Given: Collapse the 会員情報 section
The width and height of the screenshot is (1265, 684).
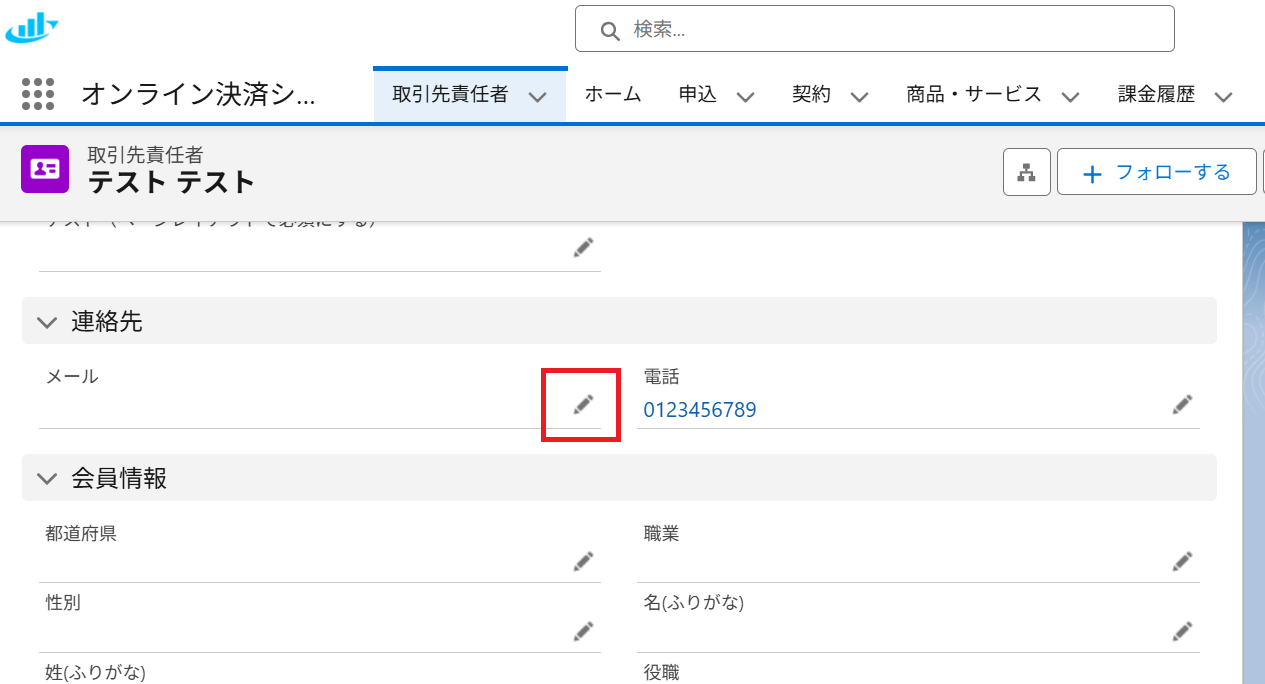Looking at the screenshot, I should point(47,479).
